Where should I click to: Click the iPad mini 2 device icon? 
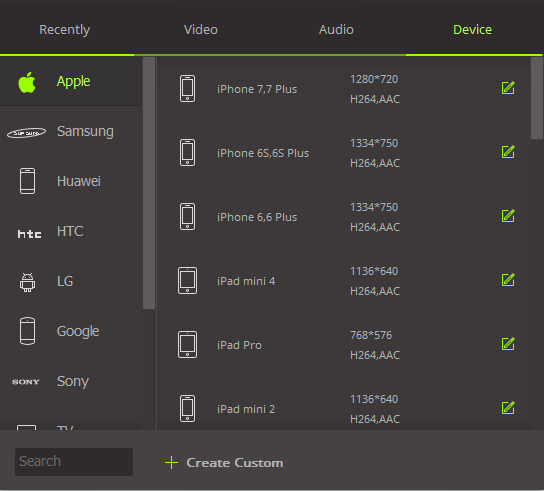click(187, 408)
